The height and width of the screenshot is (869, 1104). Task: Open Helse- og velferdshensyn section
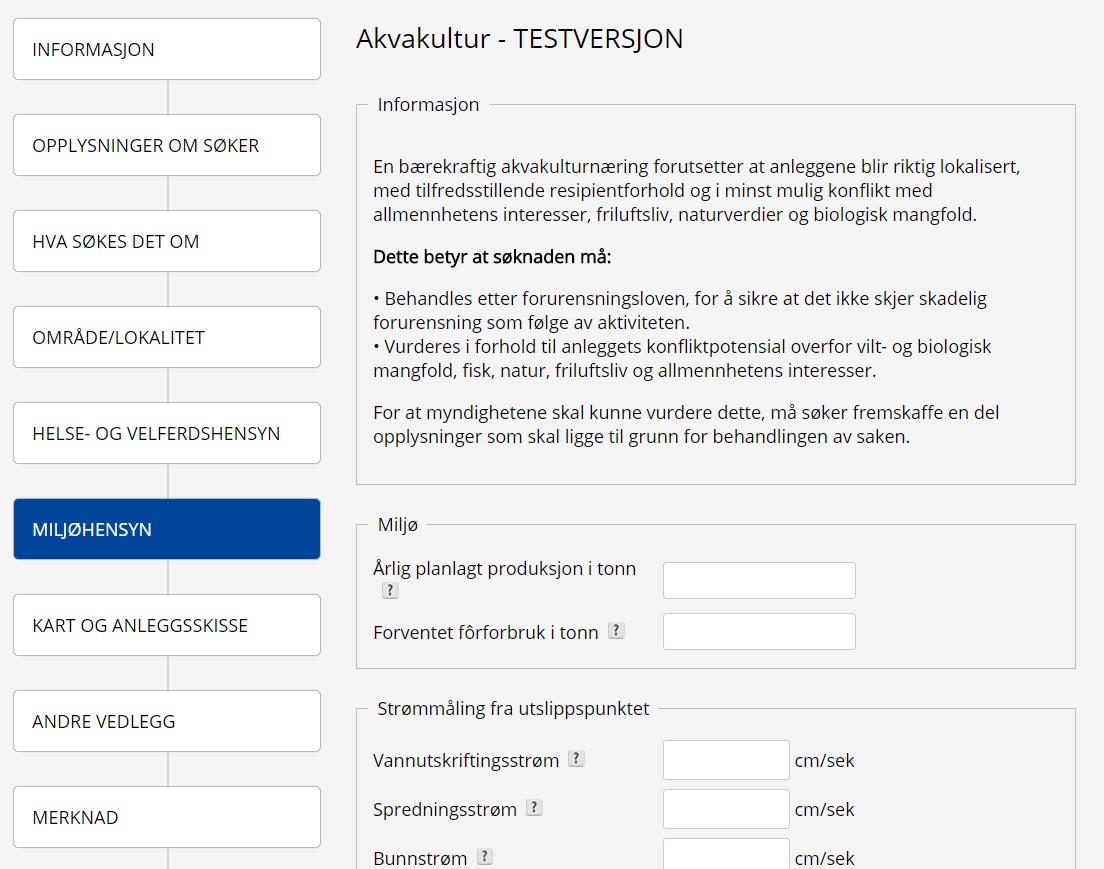pyautogui.click(x=167, y=433)
